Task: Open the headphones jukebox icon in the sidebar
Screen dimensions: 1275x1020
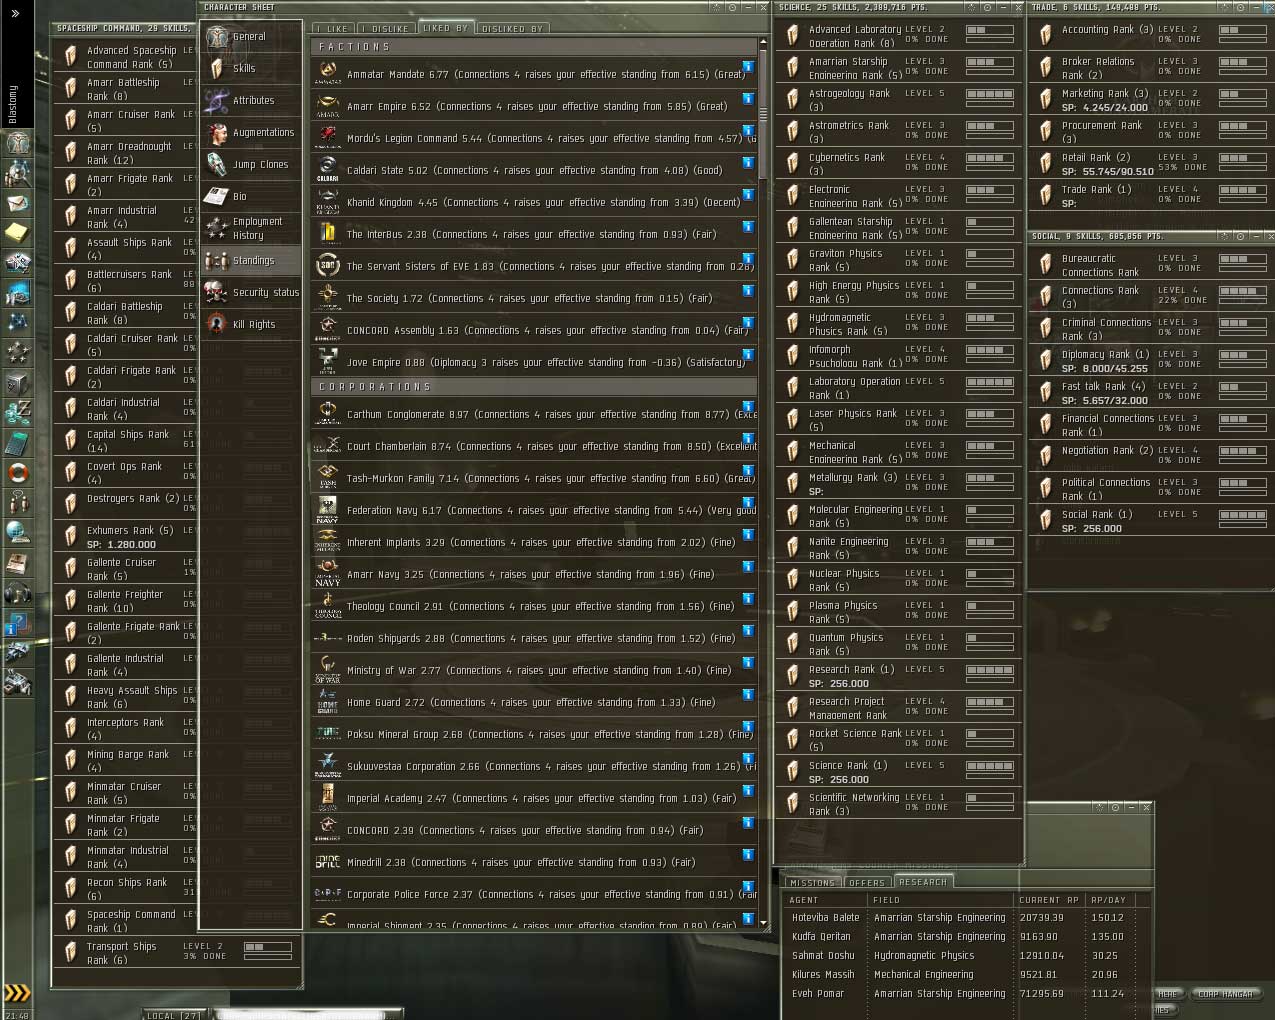Action: 17,593
